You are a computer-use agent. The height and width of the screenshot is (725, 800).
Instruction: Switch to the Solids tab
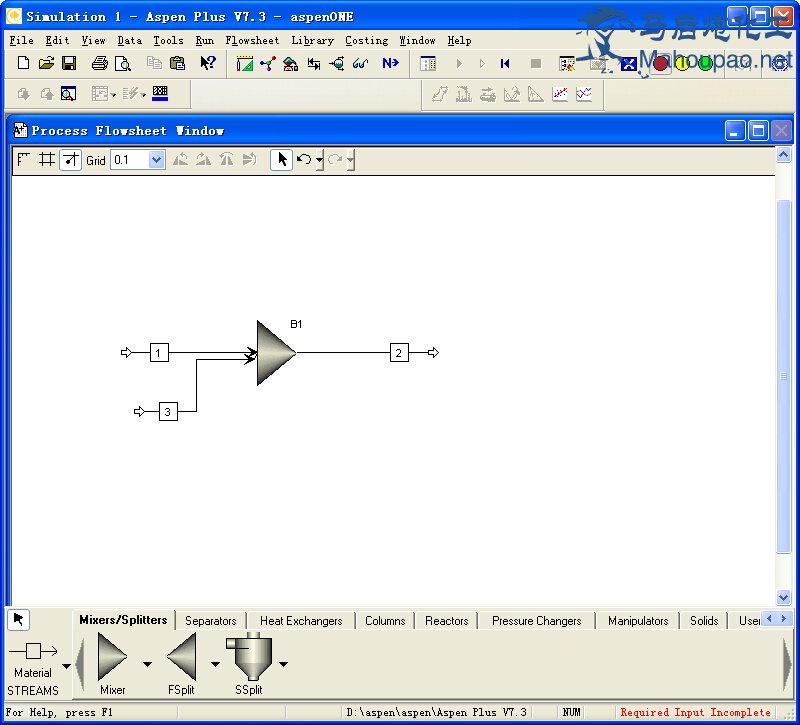point(704,620)
